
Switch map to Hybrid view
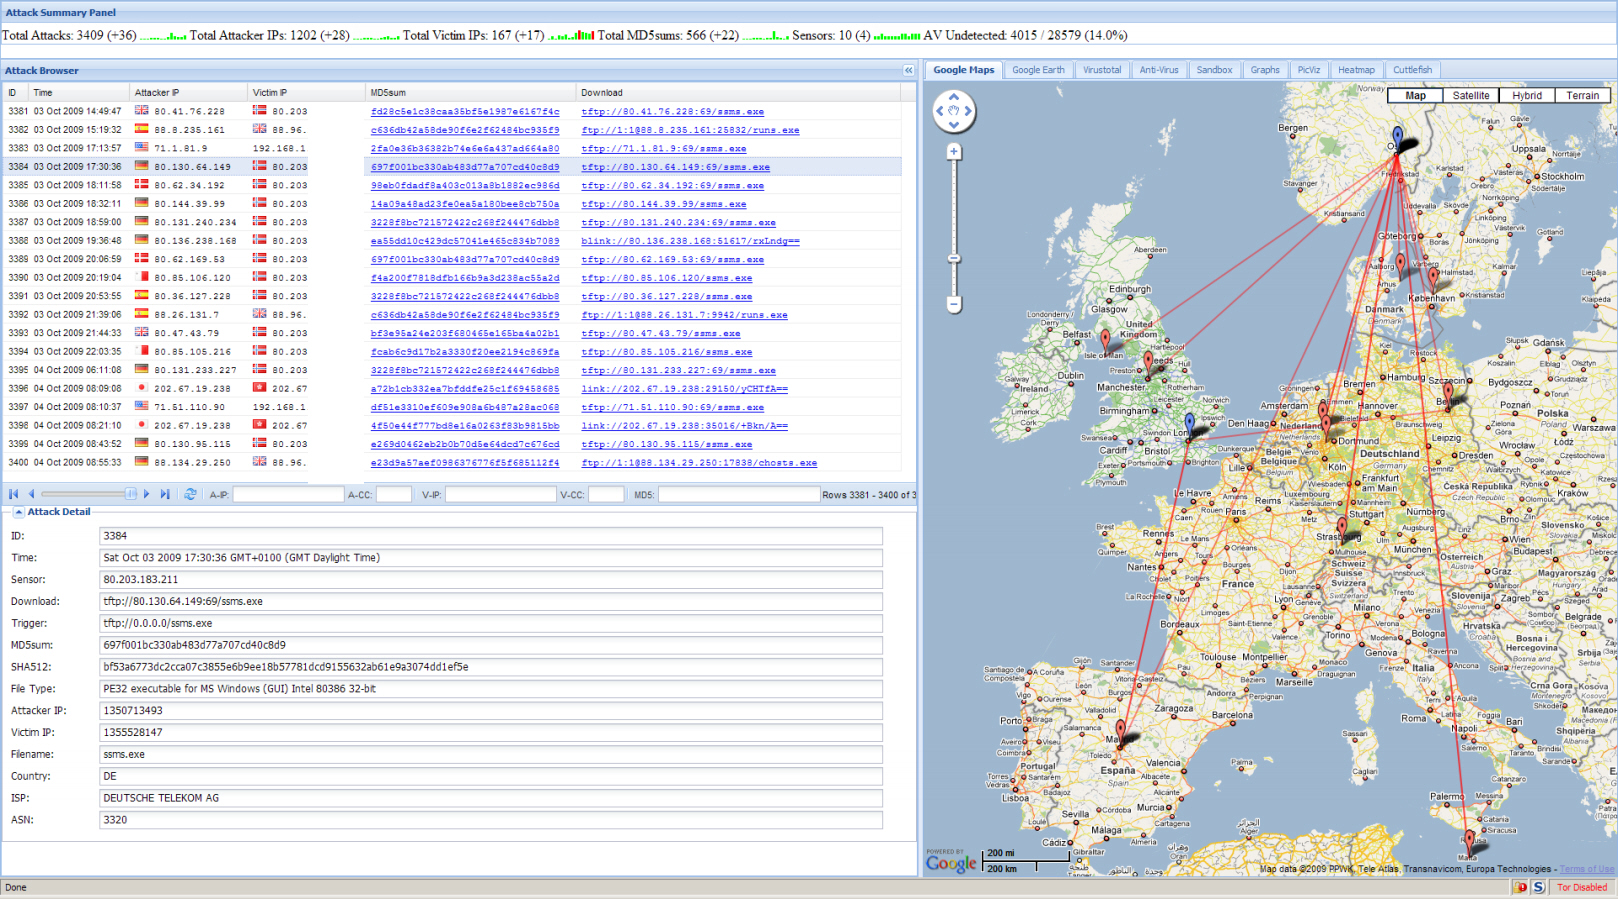pos(1527,96)
